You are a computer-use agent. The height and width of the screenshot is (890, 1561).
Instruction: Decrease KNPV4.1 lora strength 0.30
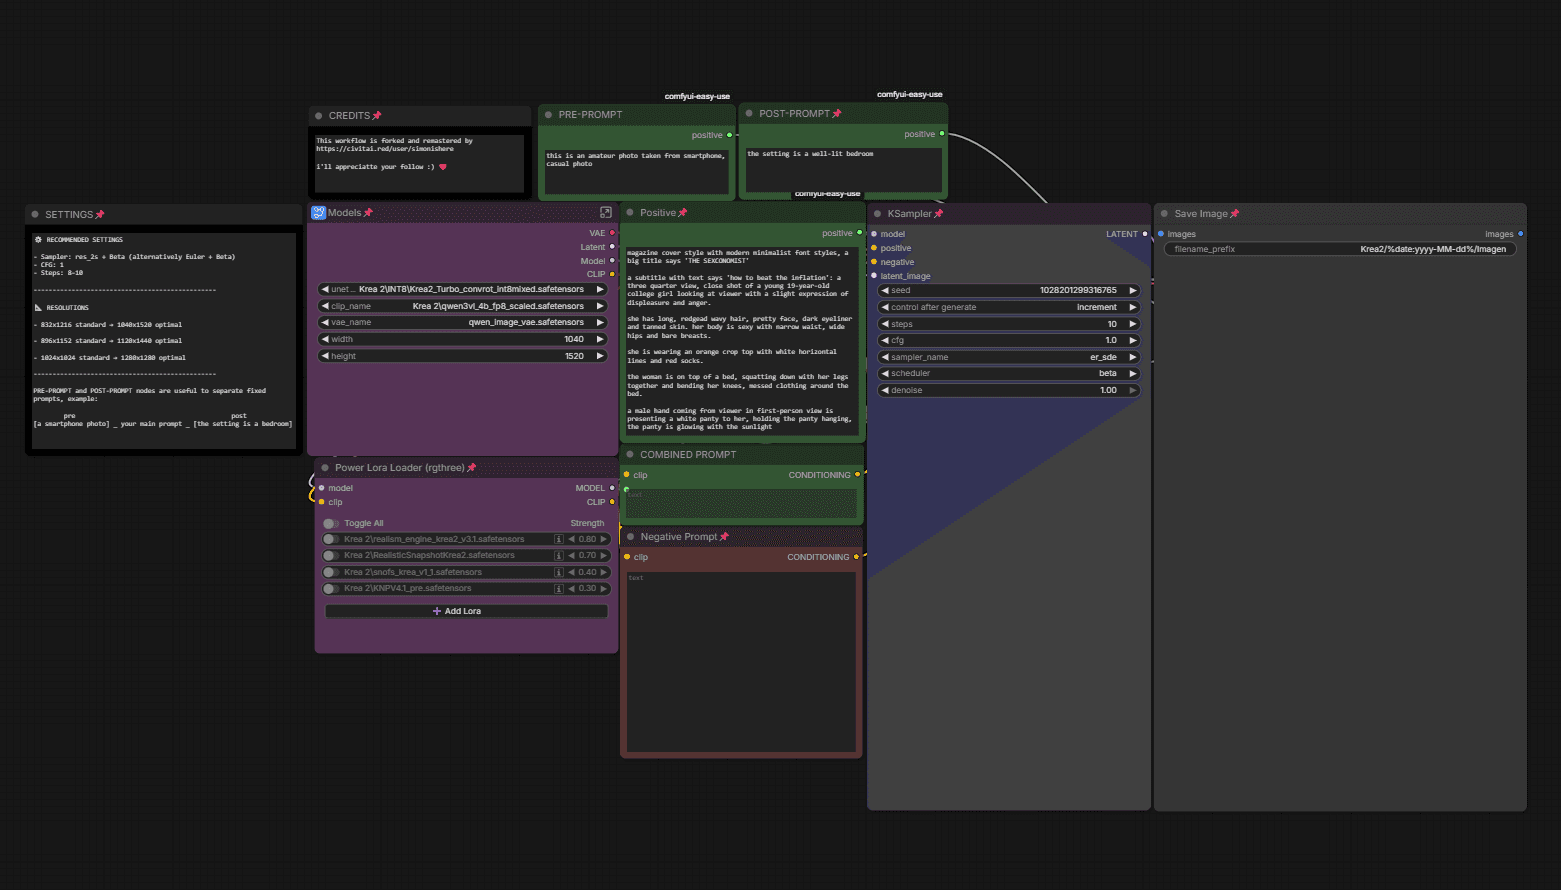tap(571, 588)
